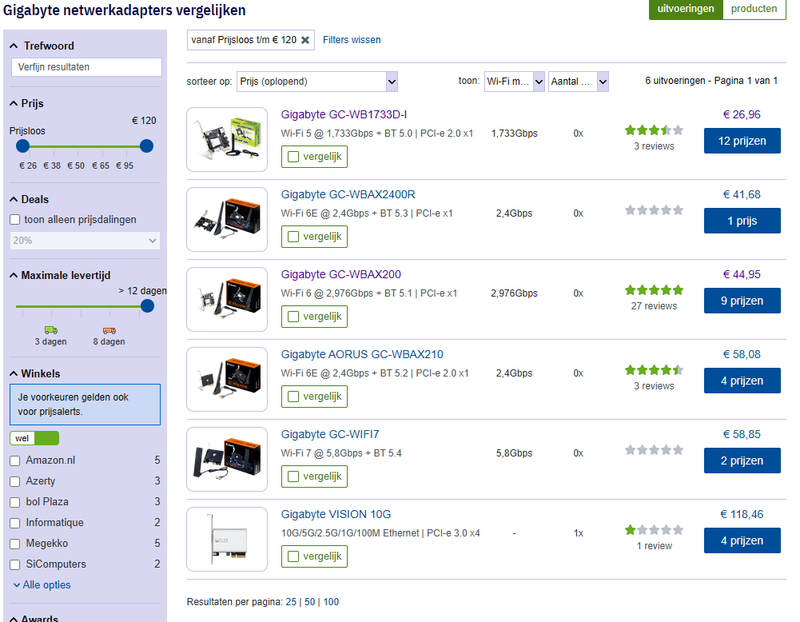View '1 prijs' for GC-WBAX2400R
The height and width of the screenshot is (622, 800).
[x=742, y=221]
